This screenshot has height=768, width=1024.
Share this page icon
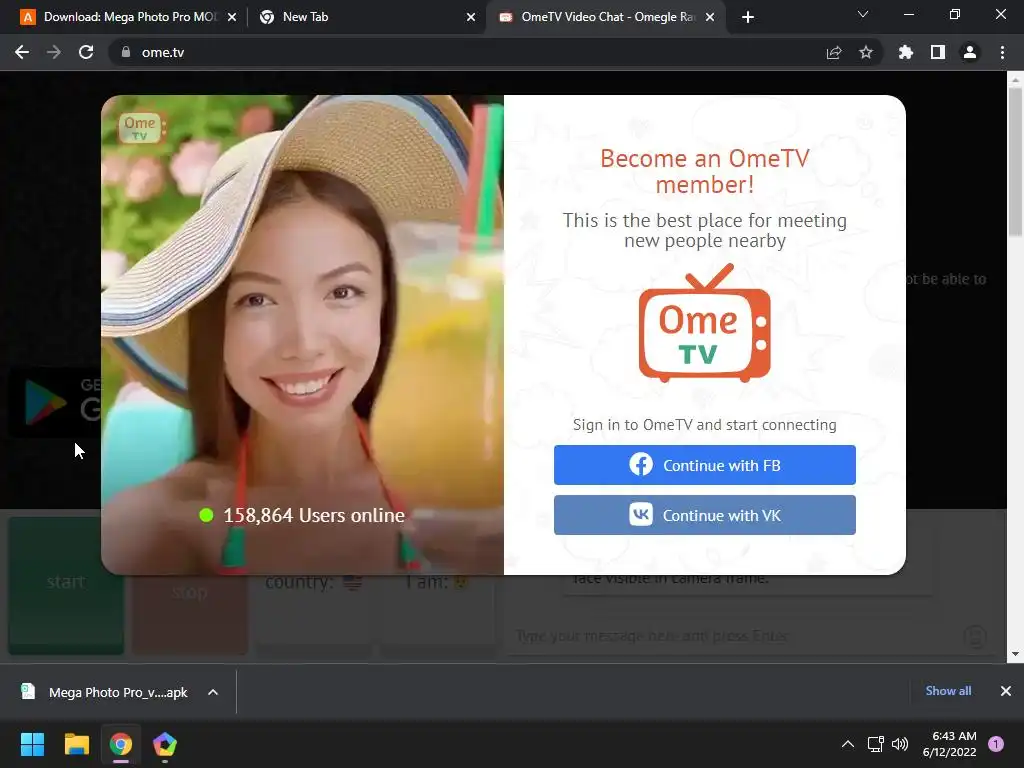(834, 52)
